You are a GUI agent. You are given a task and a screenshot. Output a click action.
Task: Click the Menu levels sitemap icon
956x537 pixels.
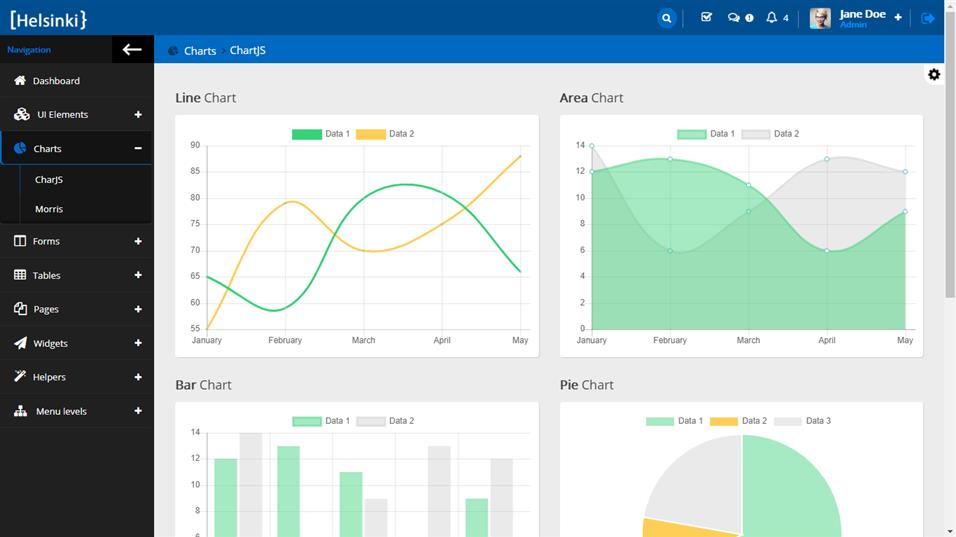point(20,411)
